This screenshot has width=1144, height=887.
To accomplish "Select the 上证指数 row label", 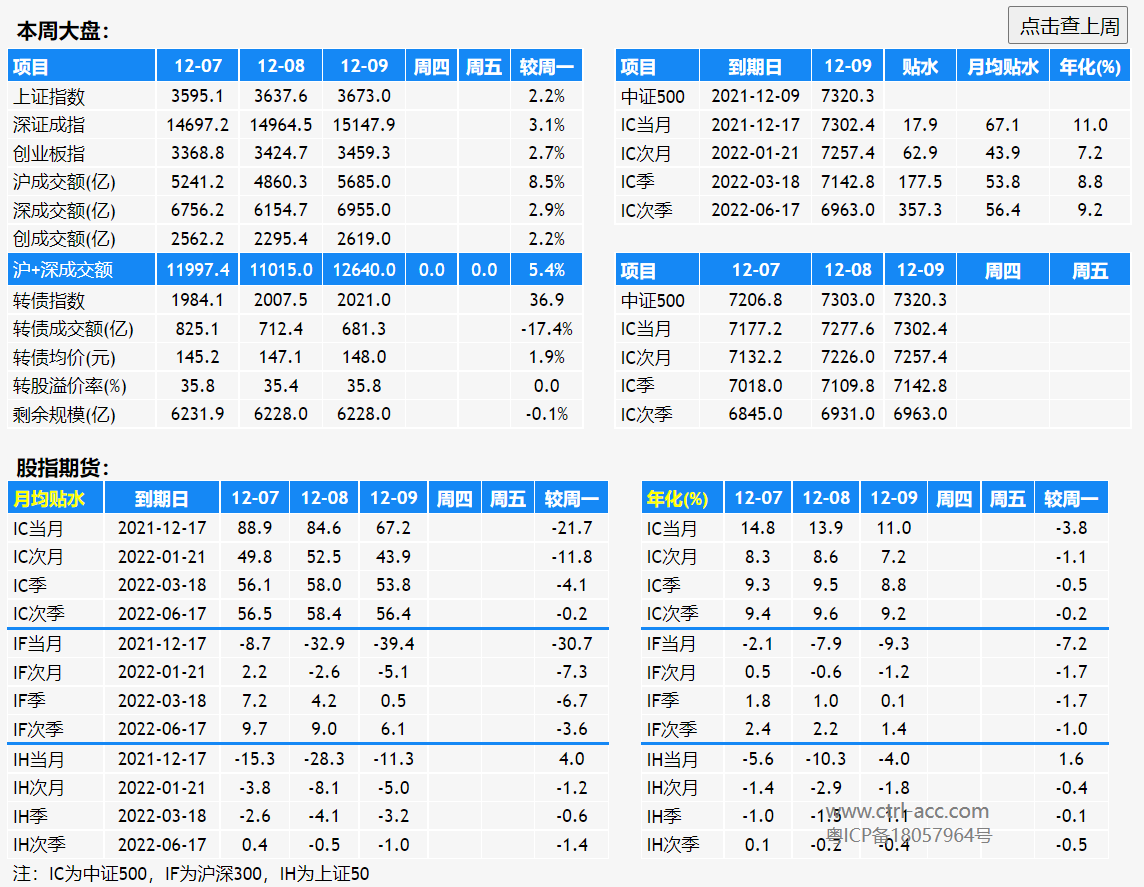I will pos(49,96).
